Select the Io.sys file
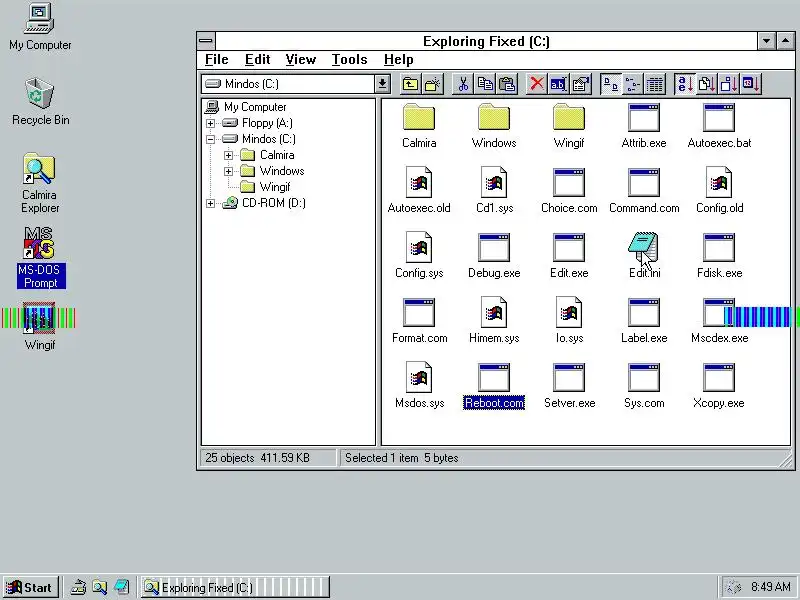 click(569, 321)
